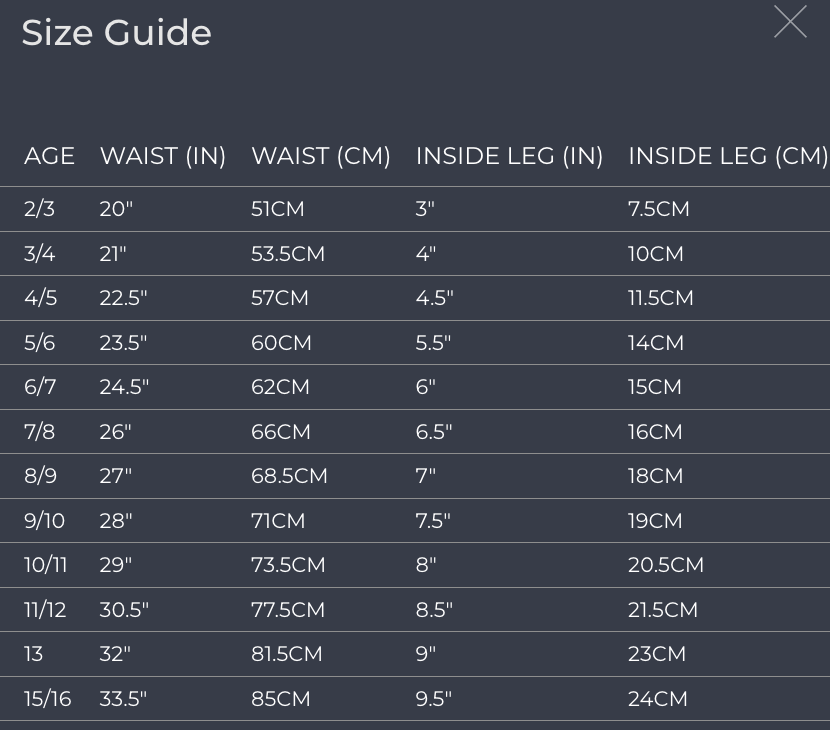The height and width of the screenshot is (730, 830).
Task: Select the AGE column header
Action: (49, 156)
